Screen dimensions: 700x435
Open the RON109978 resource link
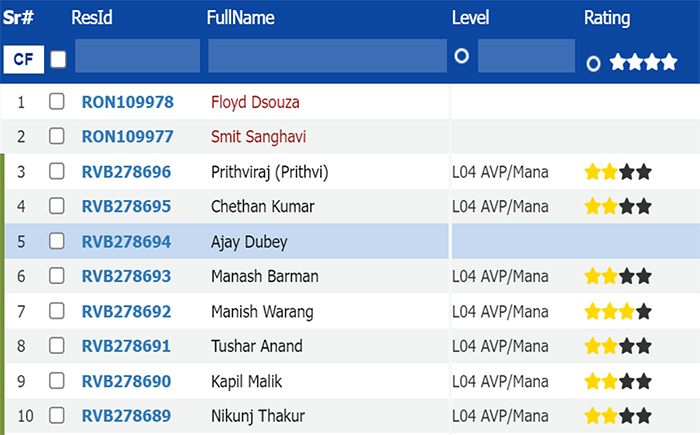(x=128, y=102)
